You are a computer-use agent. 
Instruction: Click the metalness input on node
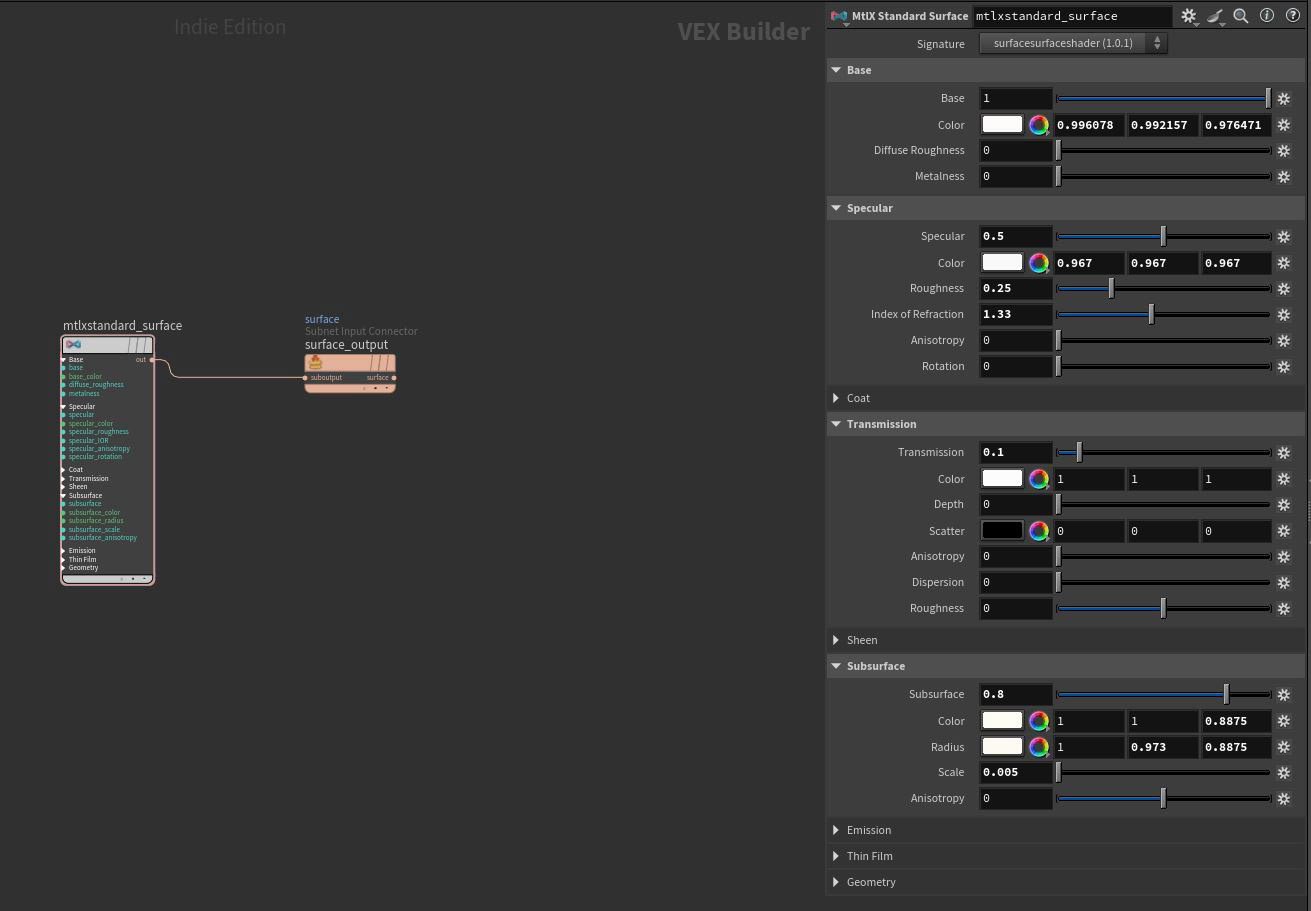(x=82, y=394)
